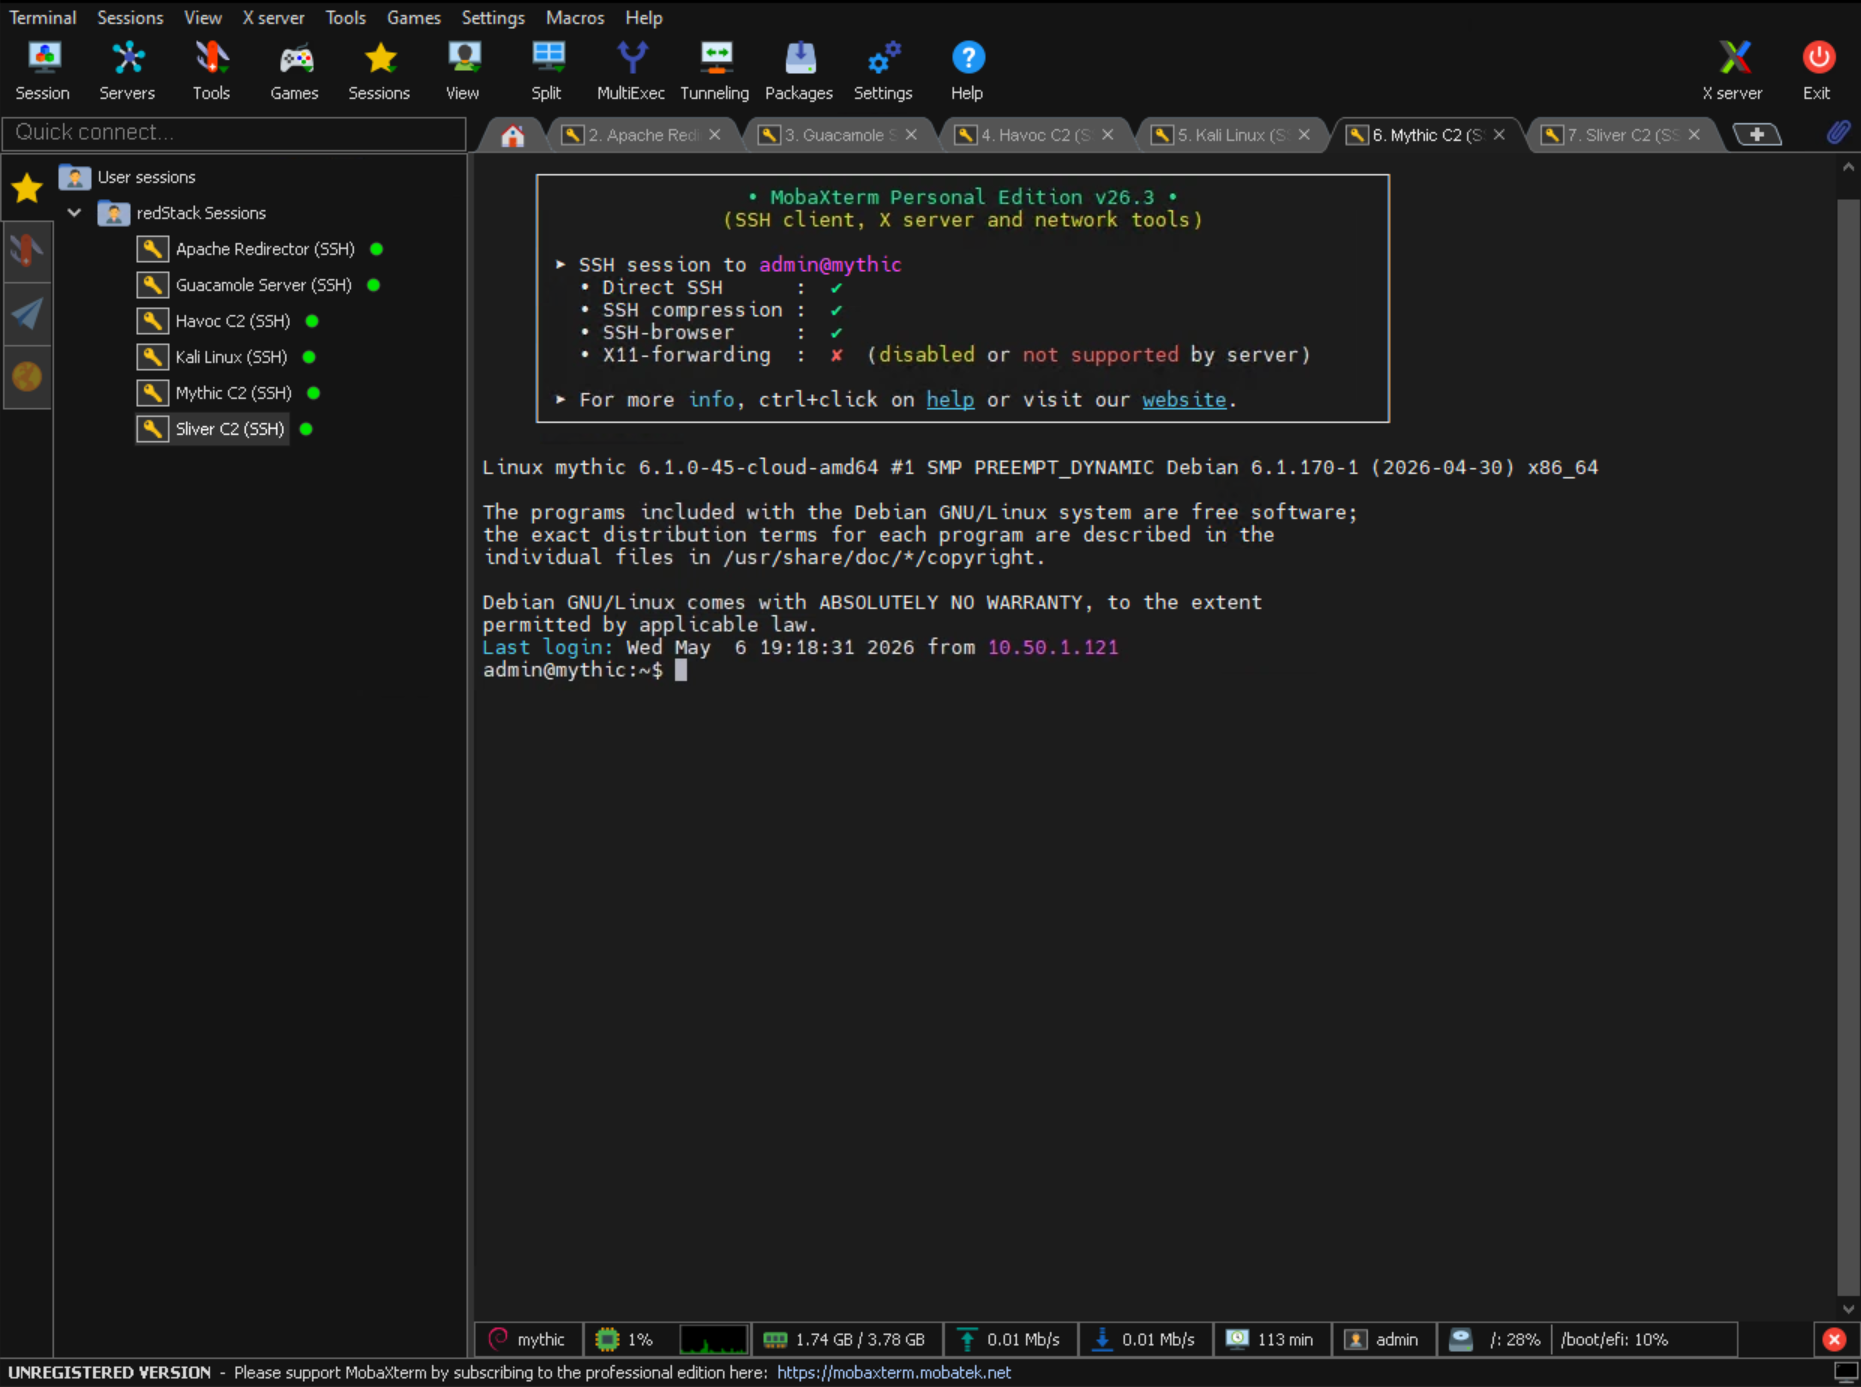Go to the Home tab icon
Screen dimensions: 1861x1387
512,135
